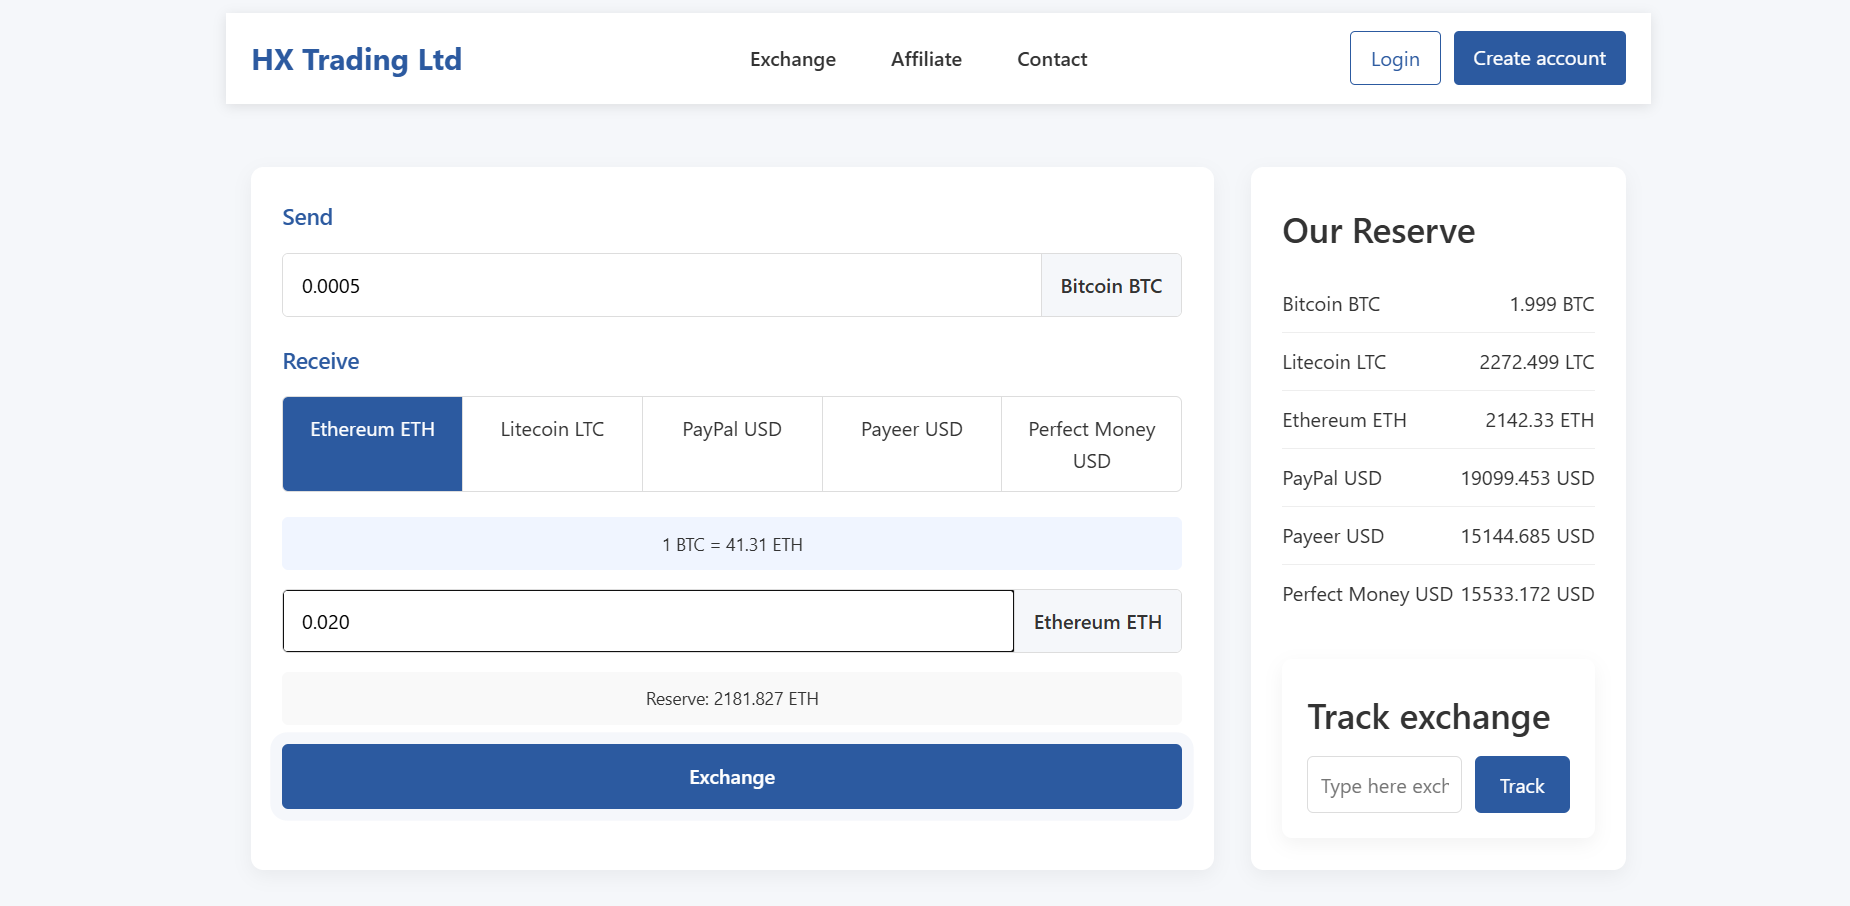Open the Exchange page from the navbar

pos(792,59)
